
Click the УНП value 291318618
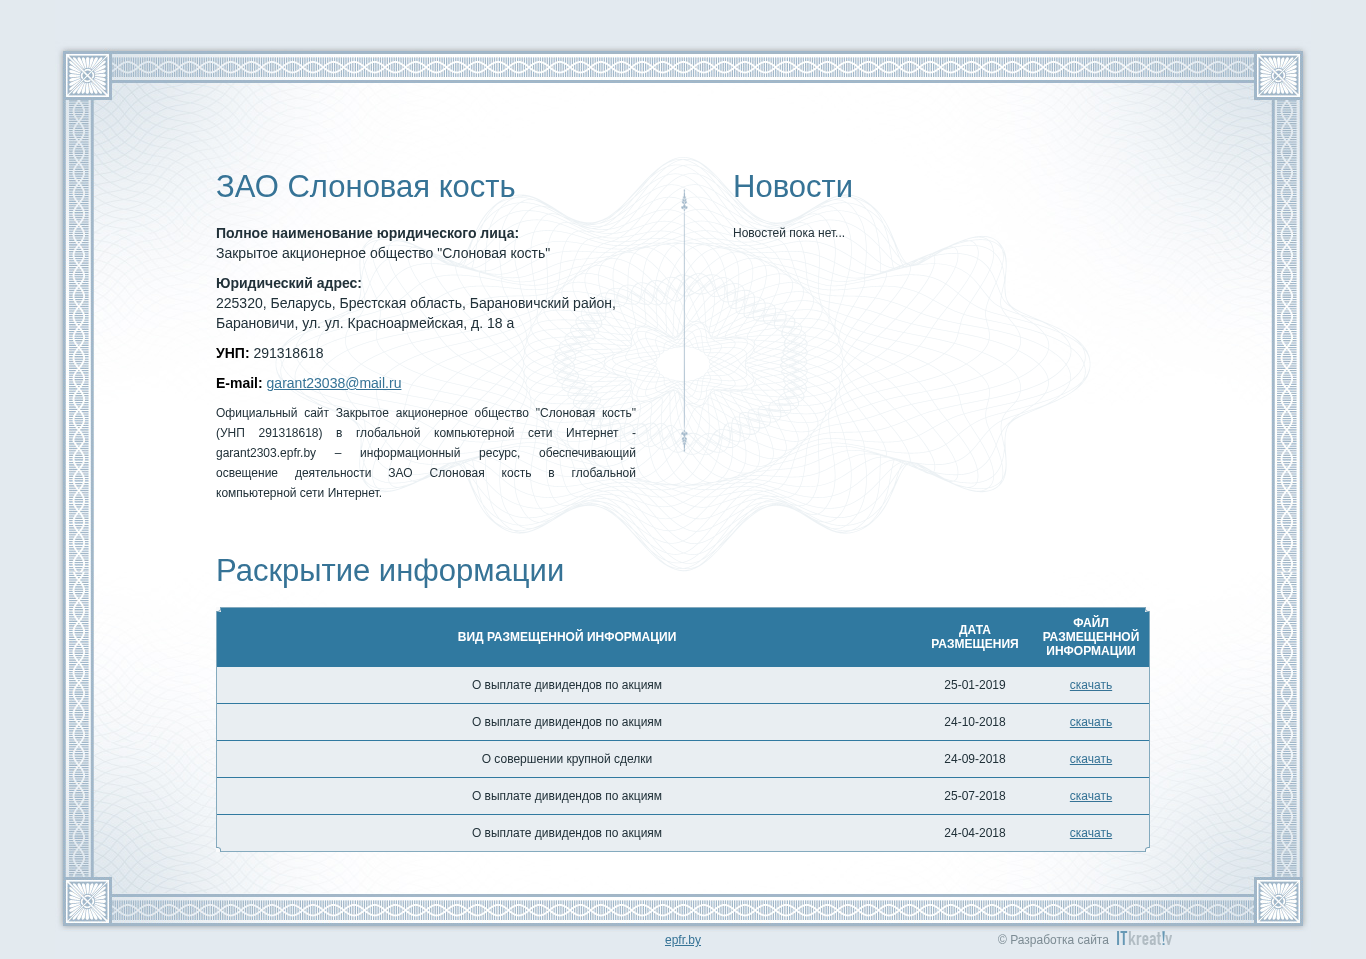click(x=288, y=353)
